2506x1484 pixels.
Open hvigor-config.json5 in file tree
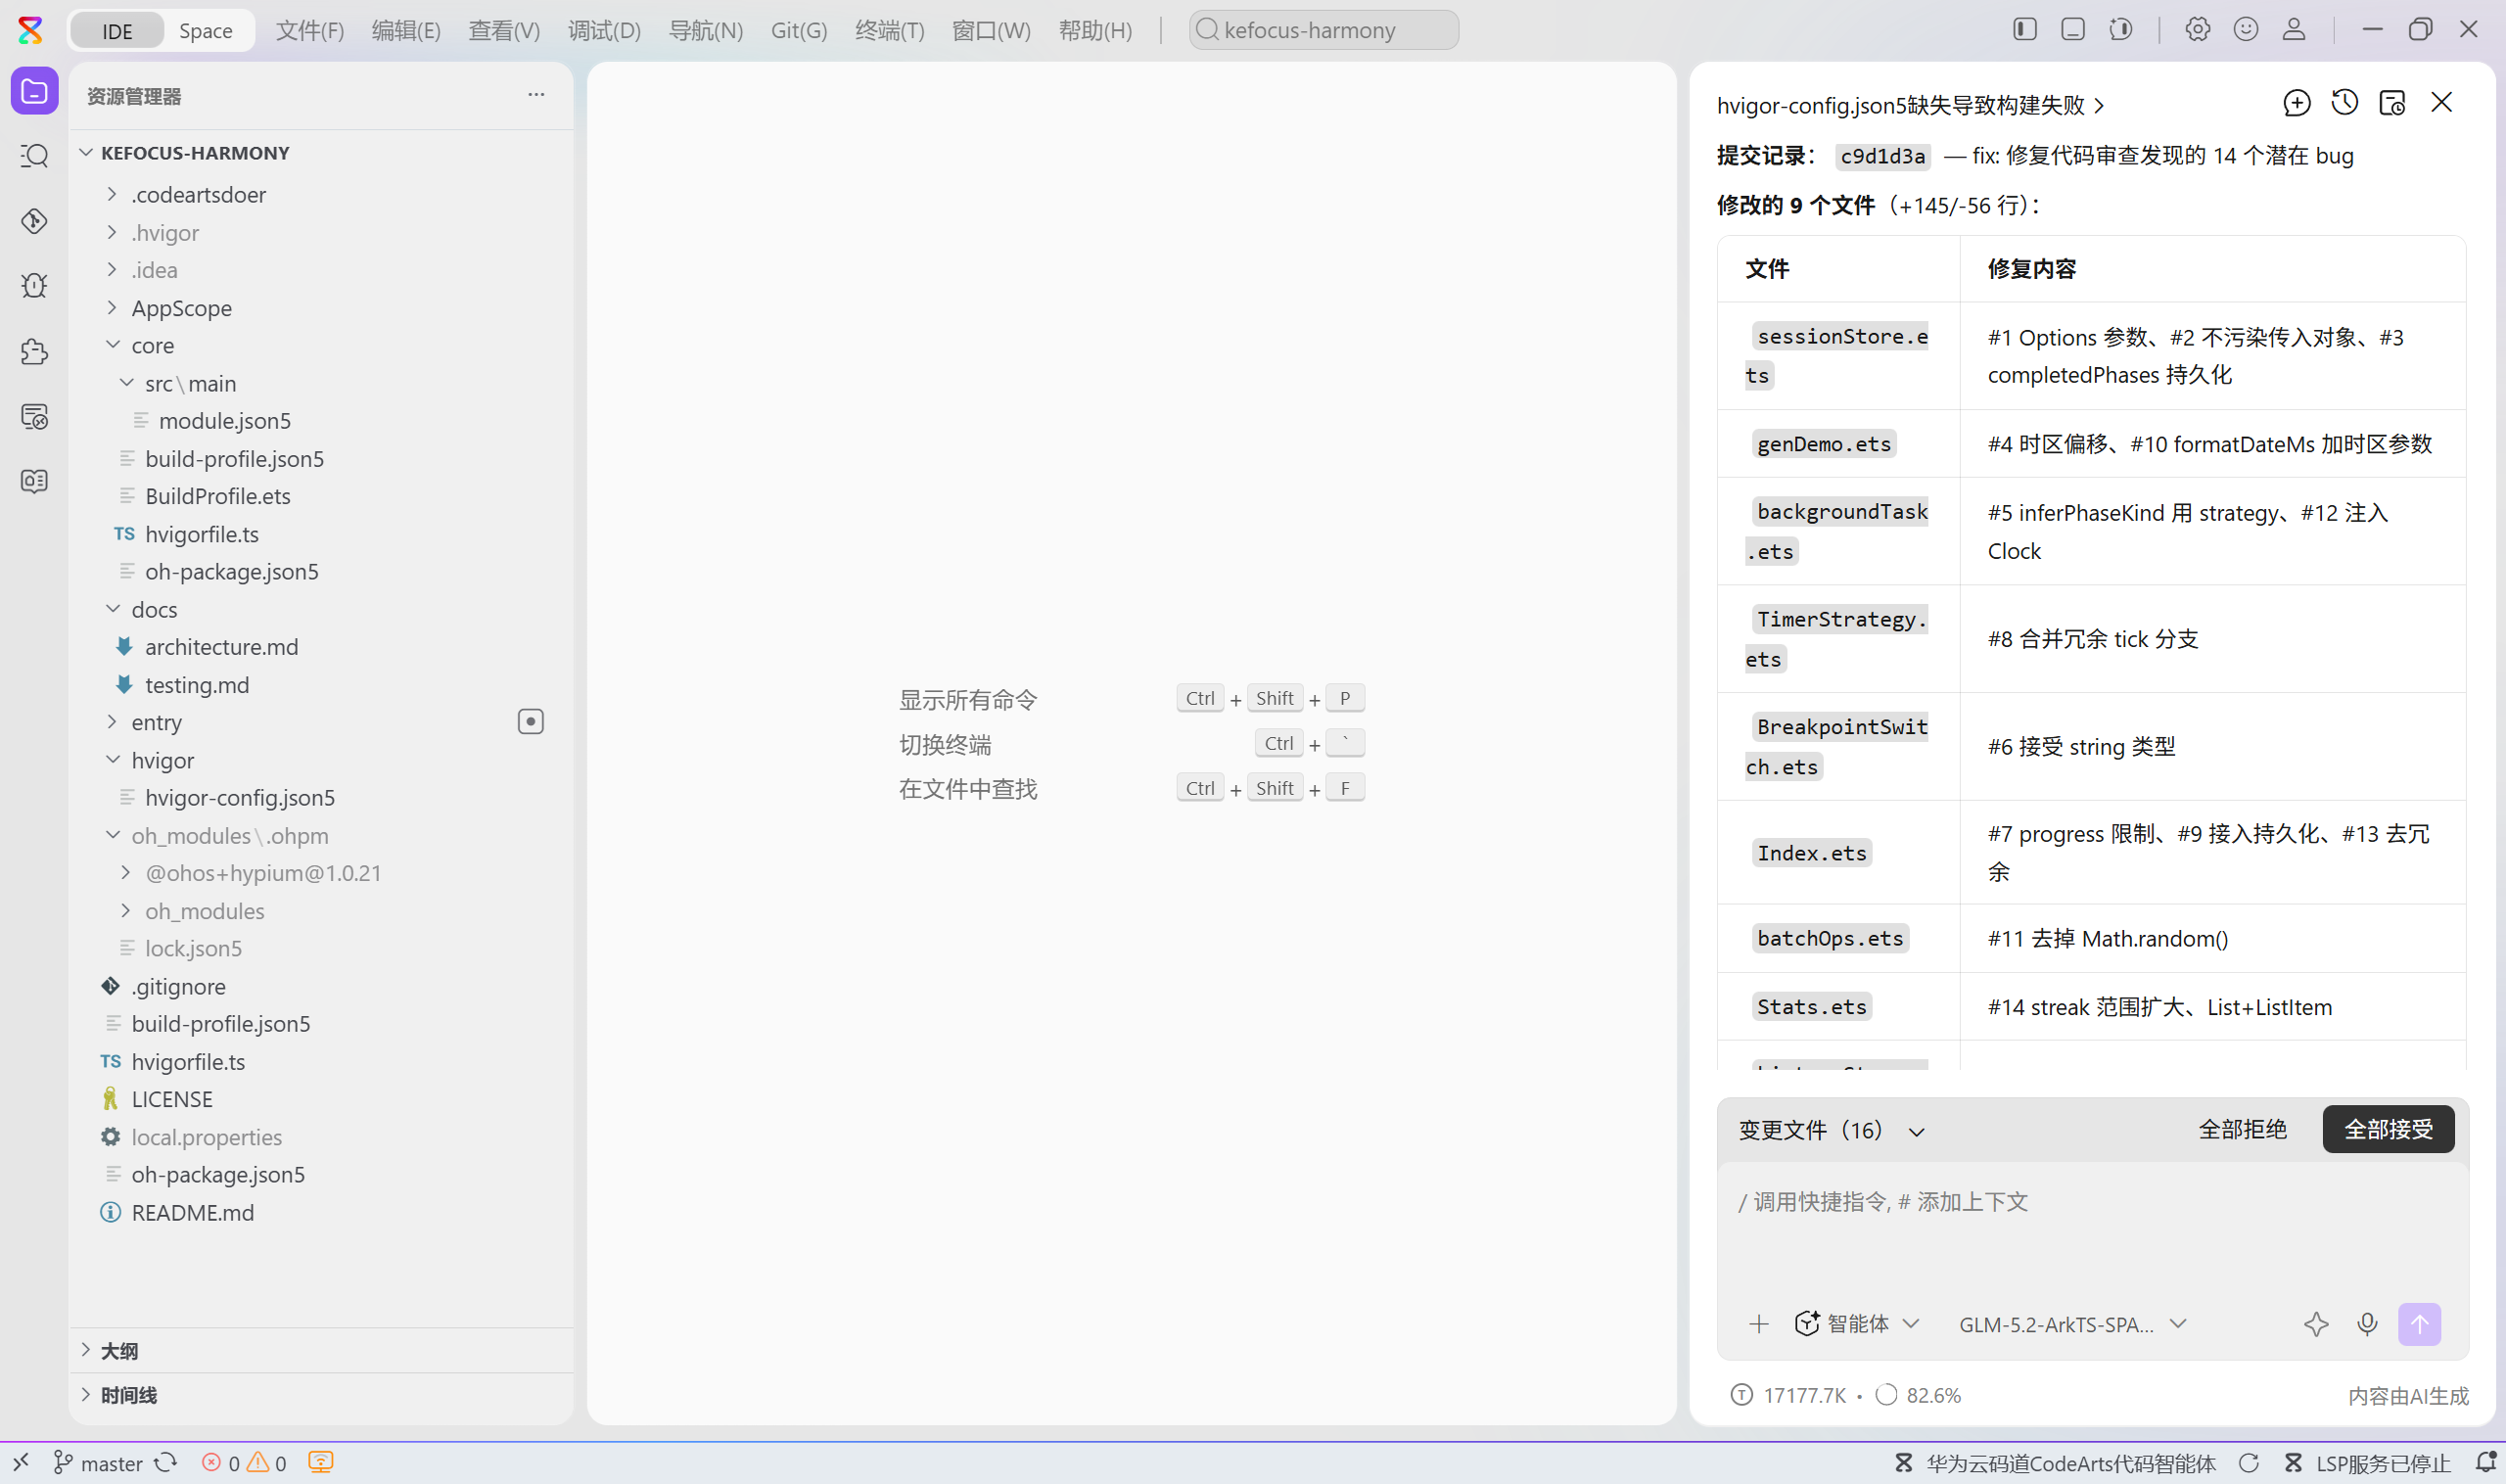(240, 797)
